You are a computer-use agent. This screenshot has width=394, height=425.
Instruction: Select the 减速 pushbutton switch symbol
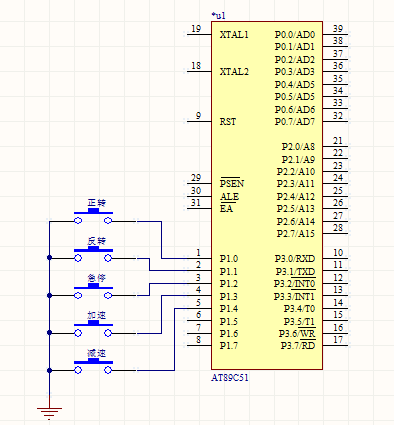click(93, 365)
